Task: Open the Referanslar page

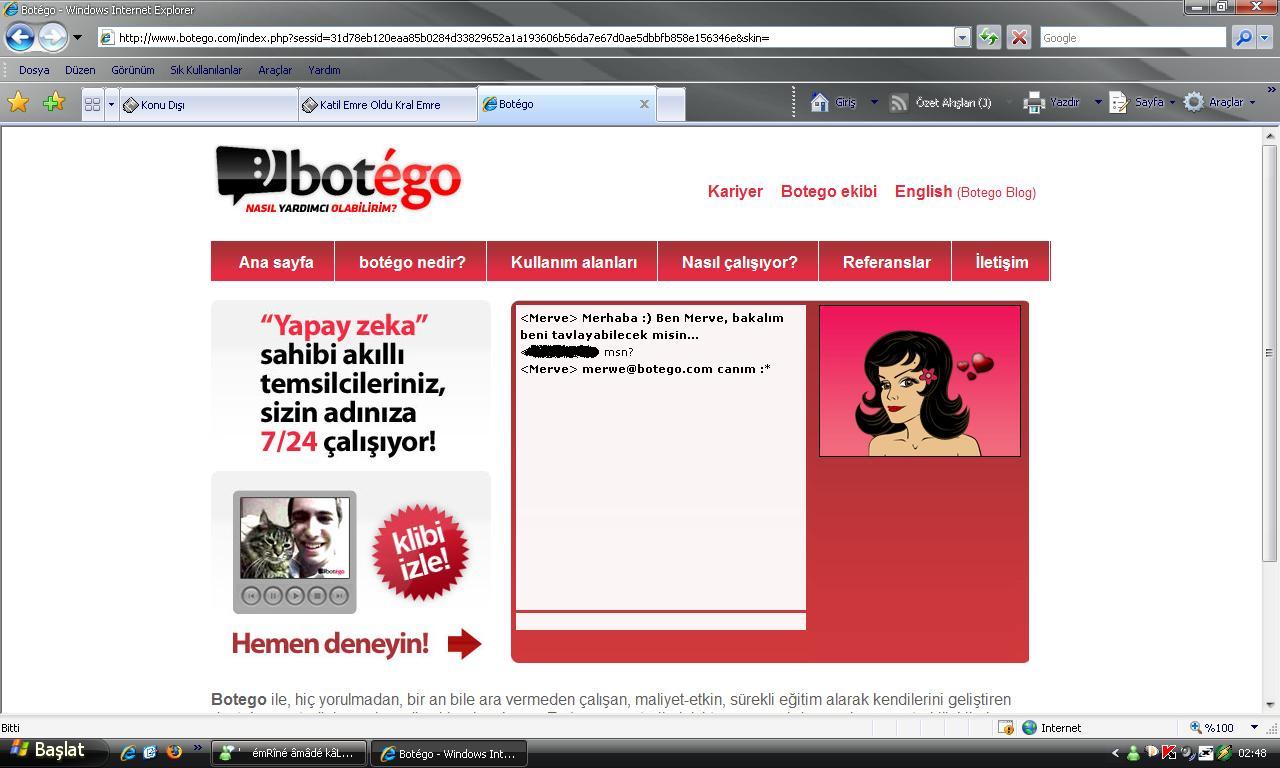Action: click(x=886, y=262)
